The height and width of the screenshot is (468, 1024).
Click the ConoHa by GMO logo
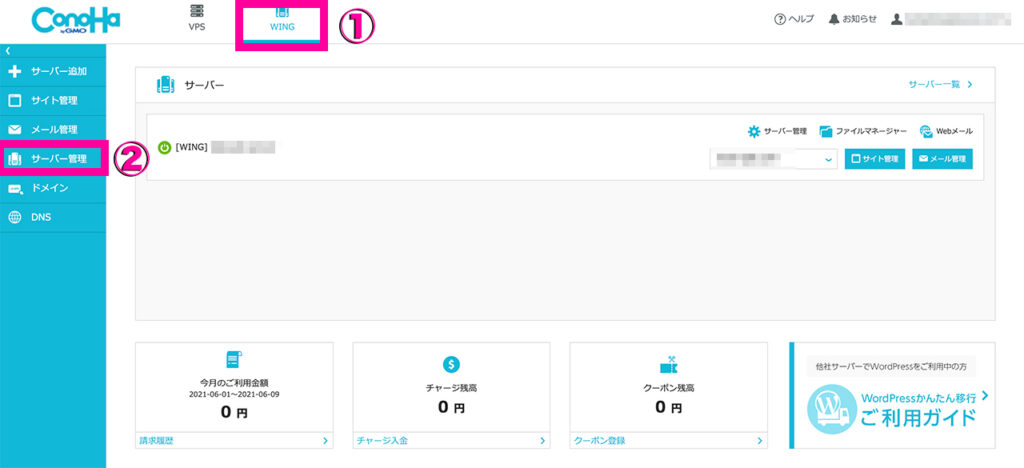(76, 22)
